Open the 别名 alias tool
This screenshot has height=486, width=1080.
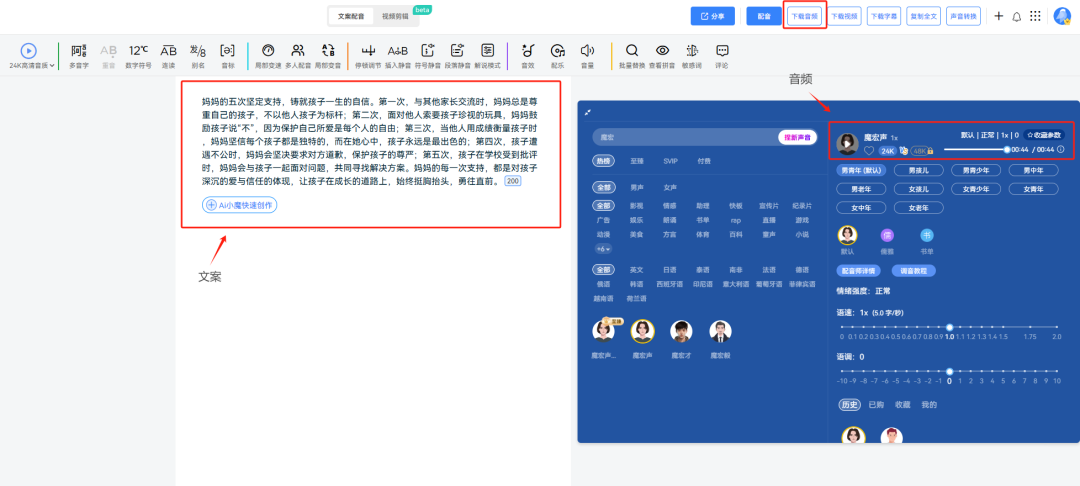click(x=198, y=56)
